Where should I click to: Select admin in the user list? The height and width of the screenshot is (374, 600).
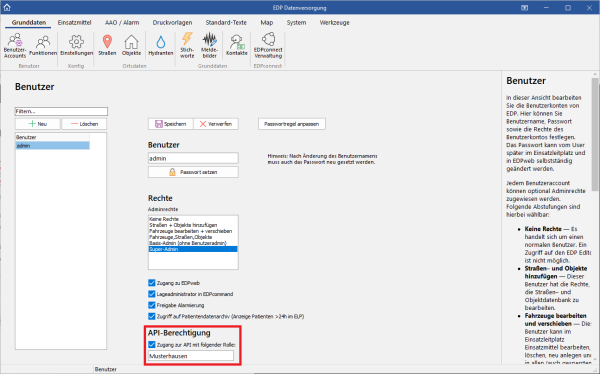pyautogui.click(x=52, y=146)
